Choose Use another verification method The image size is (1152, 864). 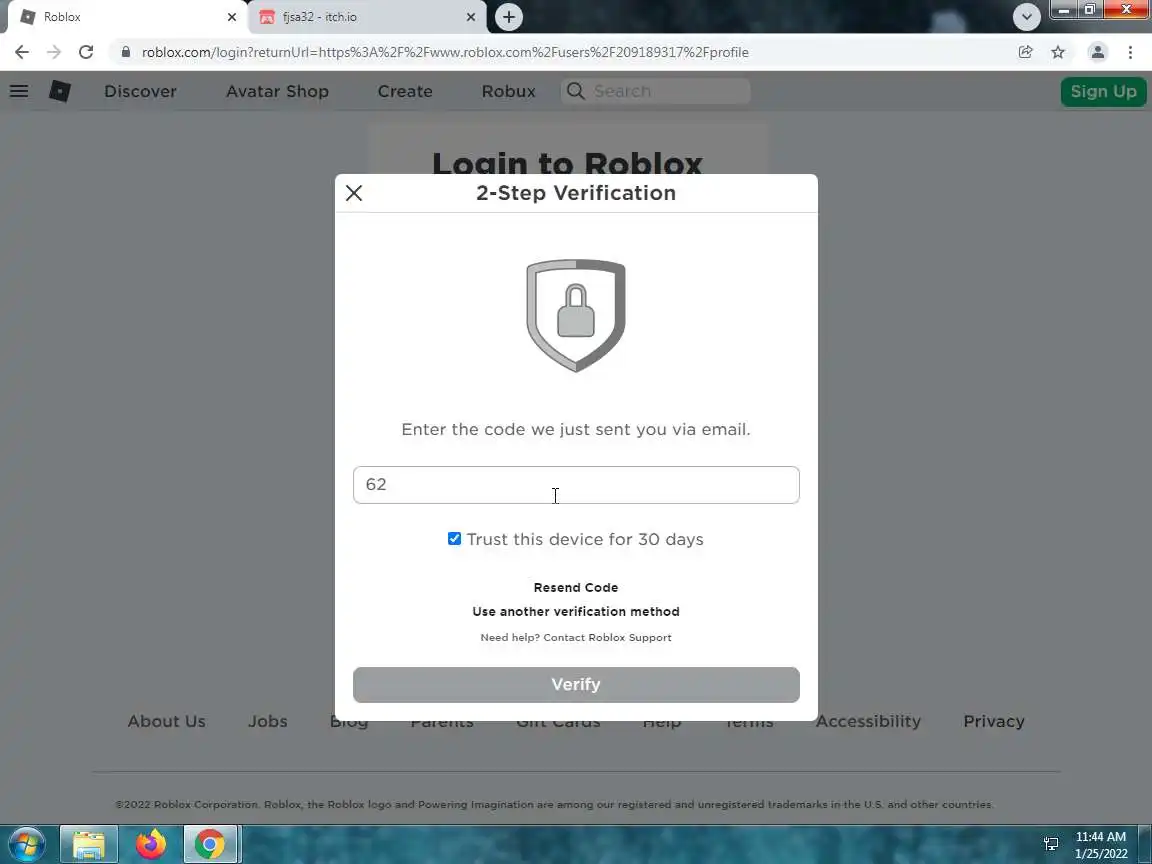[x=576, y=611]
